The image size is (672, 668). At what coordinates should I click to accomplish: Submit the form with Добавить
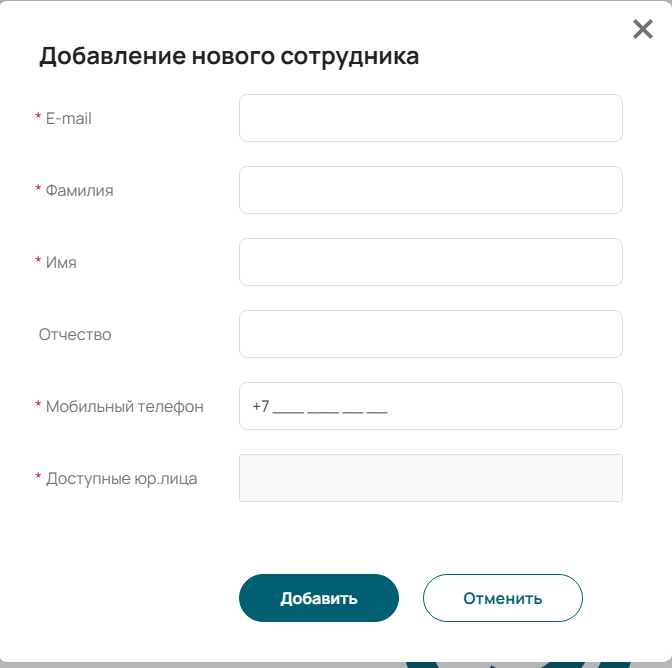[x=319, y=598]
